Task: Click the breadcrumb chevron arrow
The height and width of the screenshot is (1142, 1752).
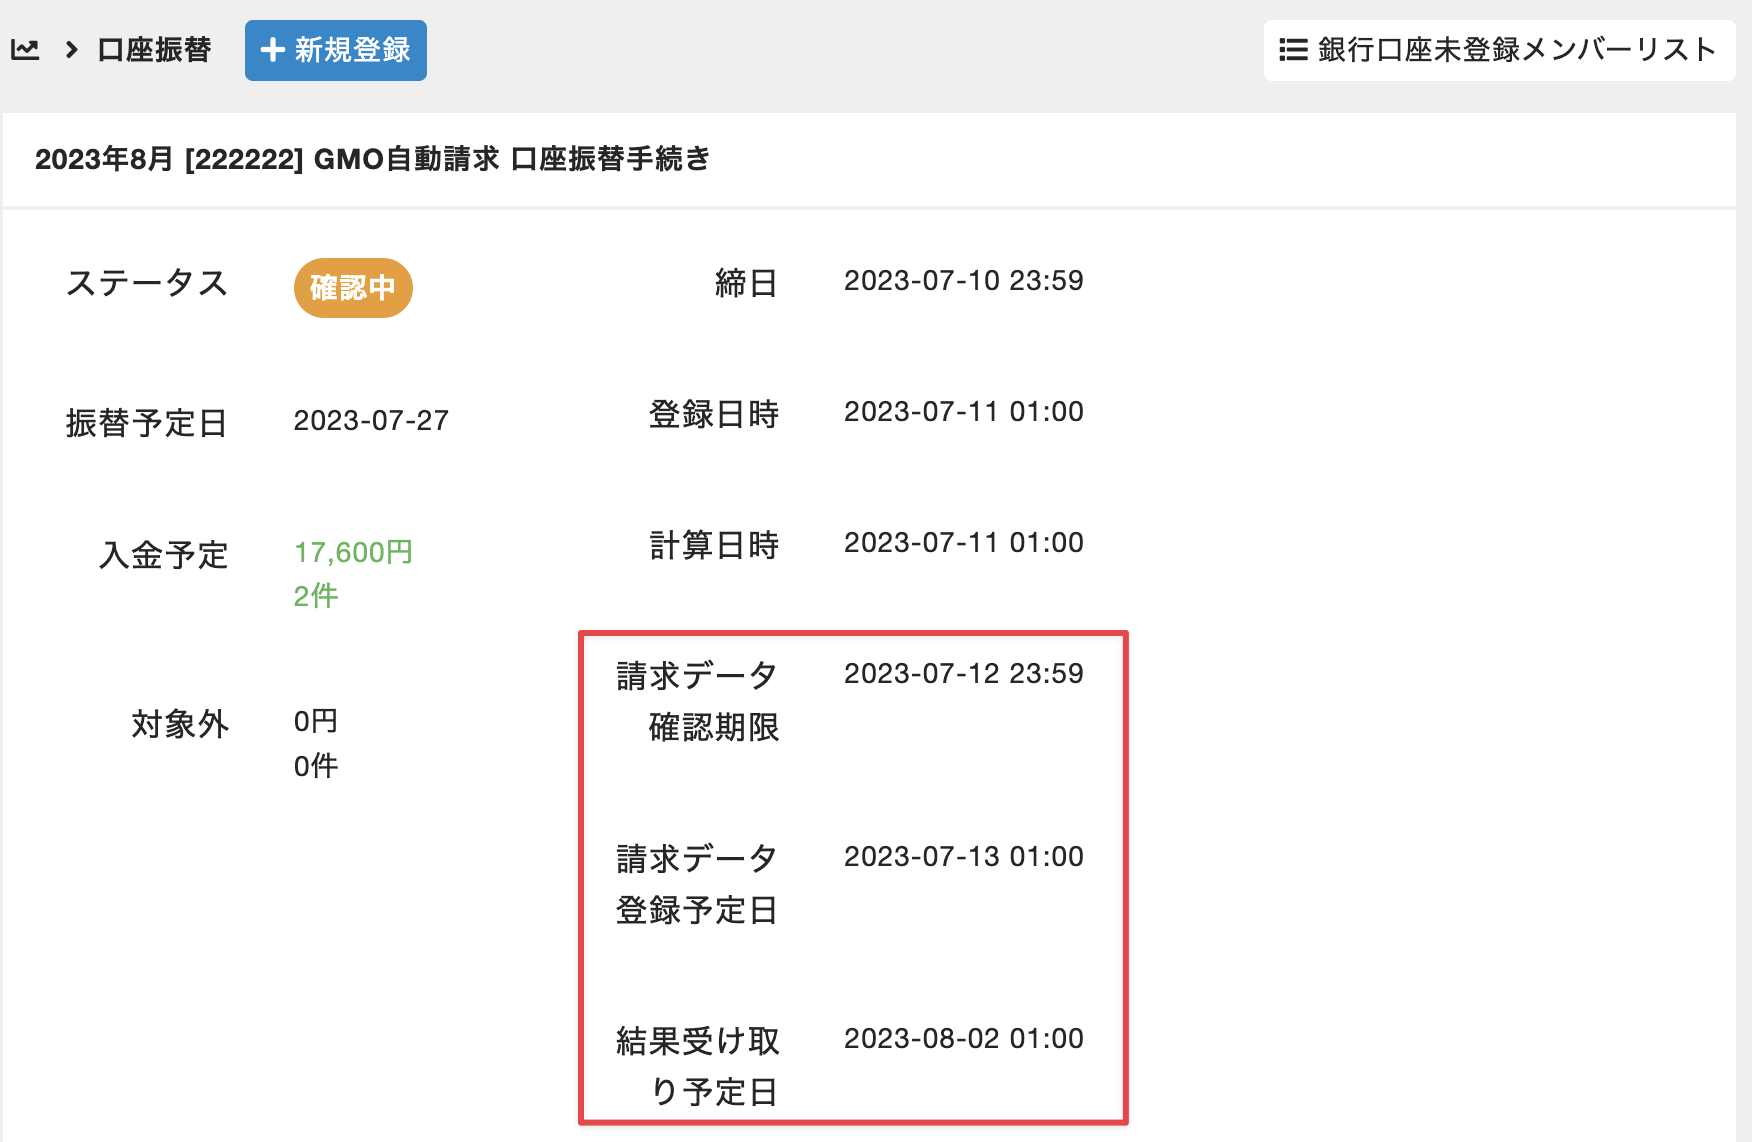Action: (71, 50)
